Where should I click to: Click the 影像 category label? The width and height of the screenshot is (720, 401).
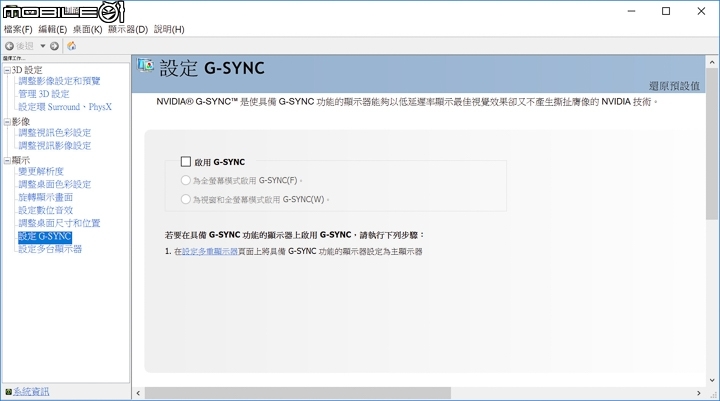pos(21,122)
